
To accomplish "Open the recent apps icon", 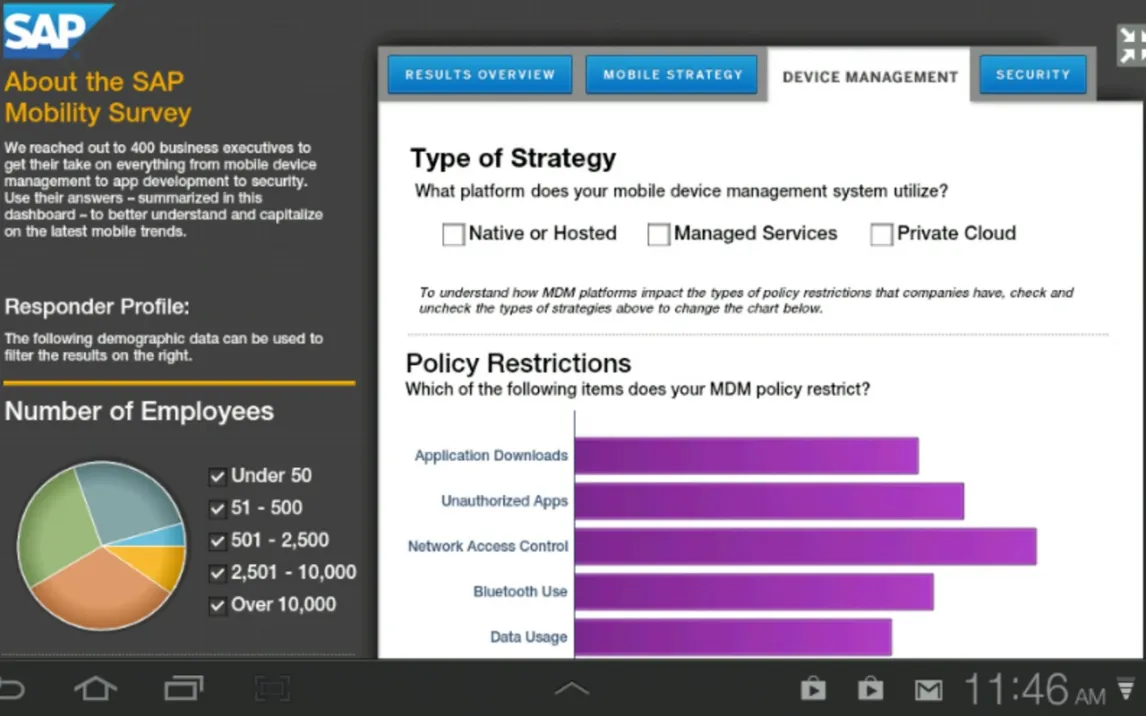I will (183, 688).
